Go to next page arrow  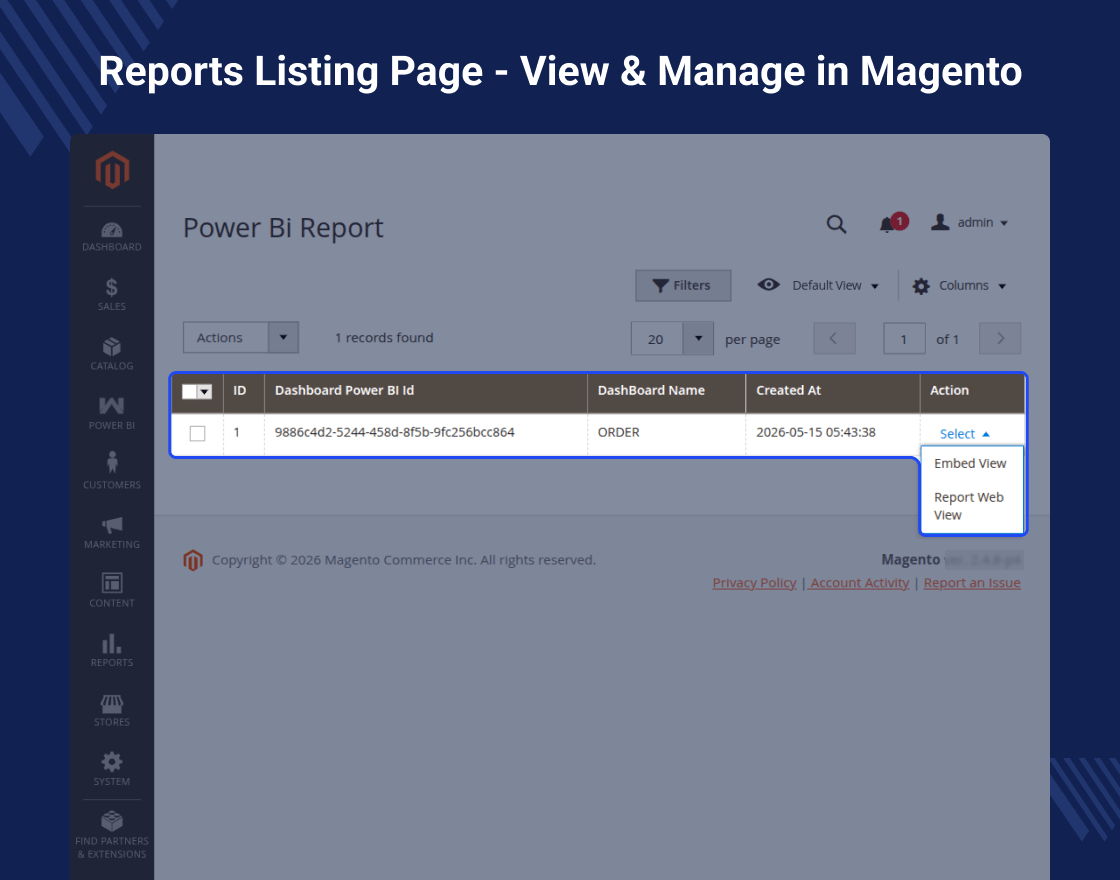(1000, 339)
